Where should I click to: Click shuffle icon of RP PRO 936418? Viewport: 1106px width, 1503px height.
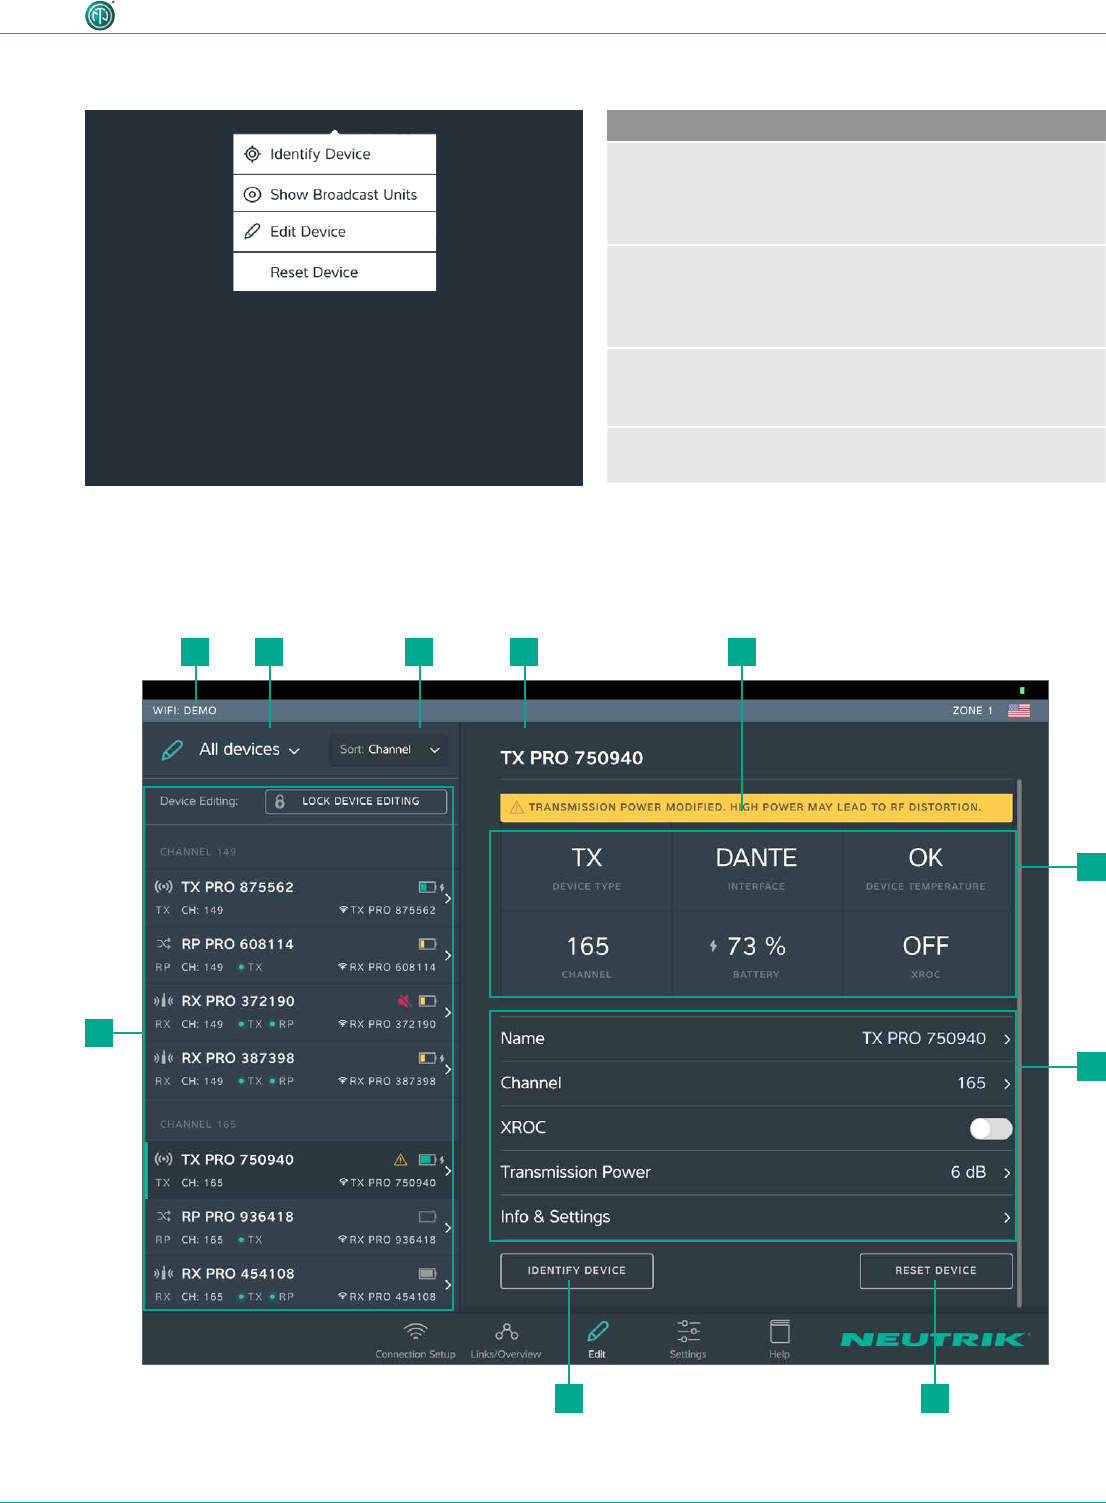click(x=163, y=1216)
